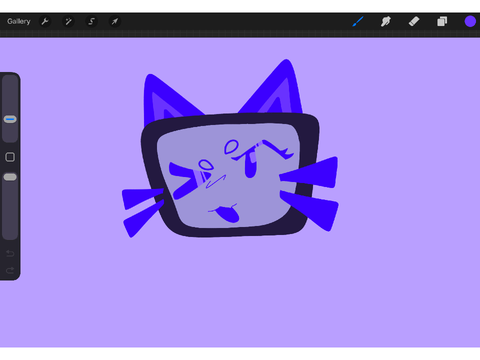Click the brush opacity slider handle
This screenshot has height=360, width=480.
[x=10, y=177]
